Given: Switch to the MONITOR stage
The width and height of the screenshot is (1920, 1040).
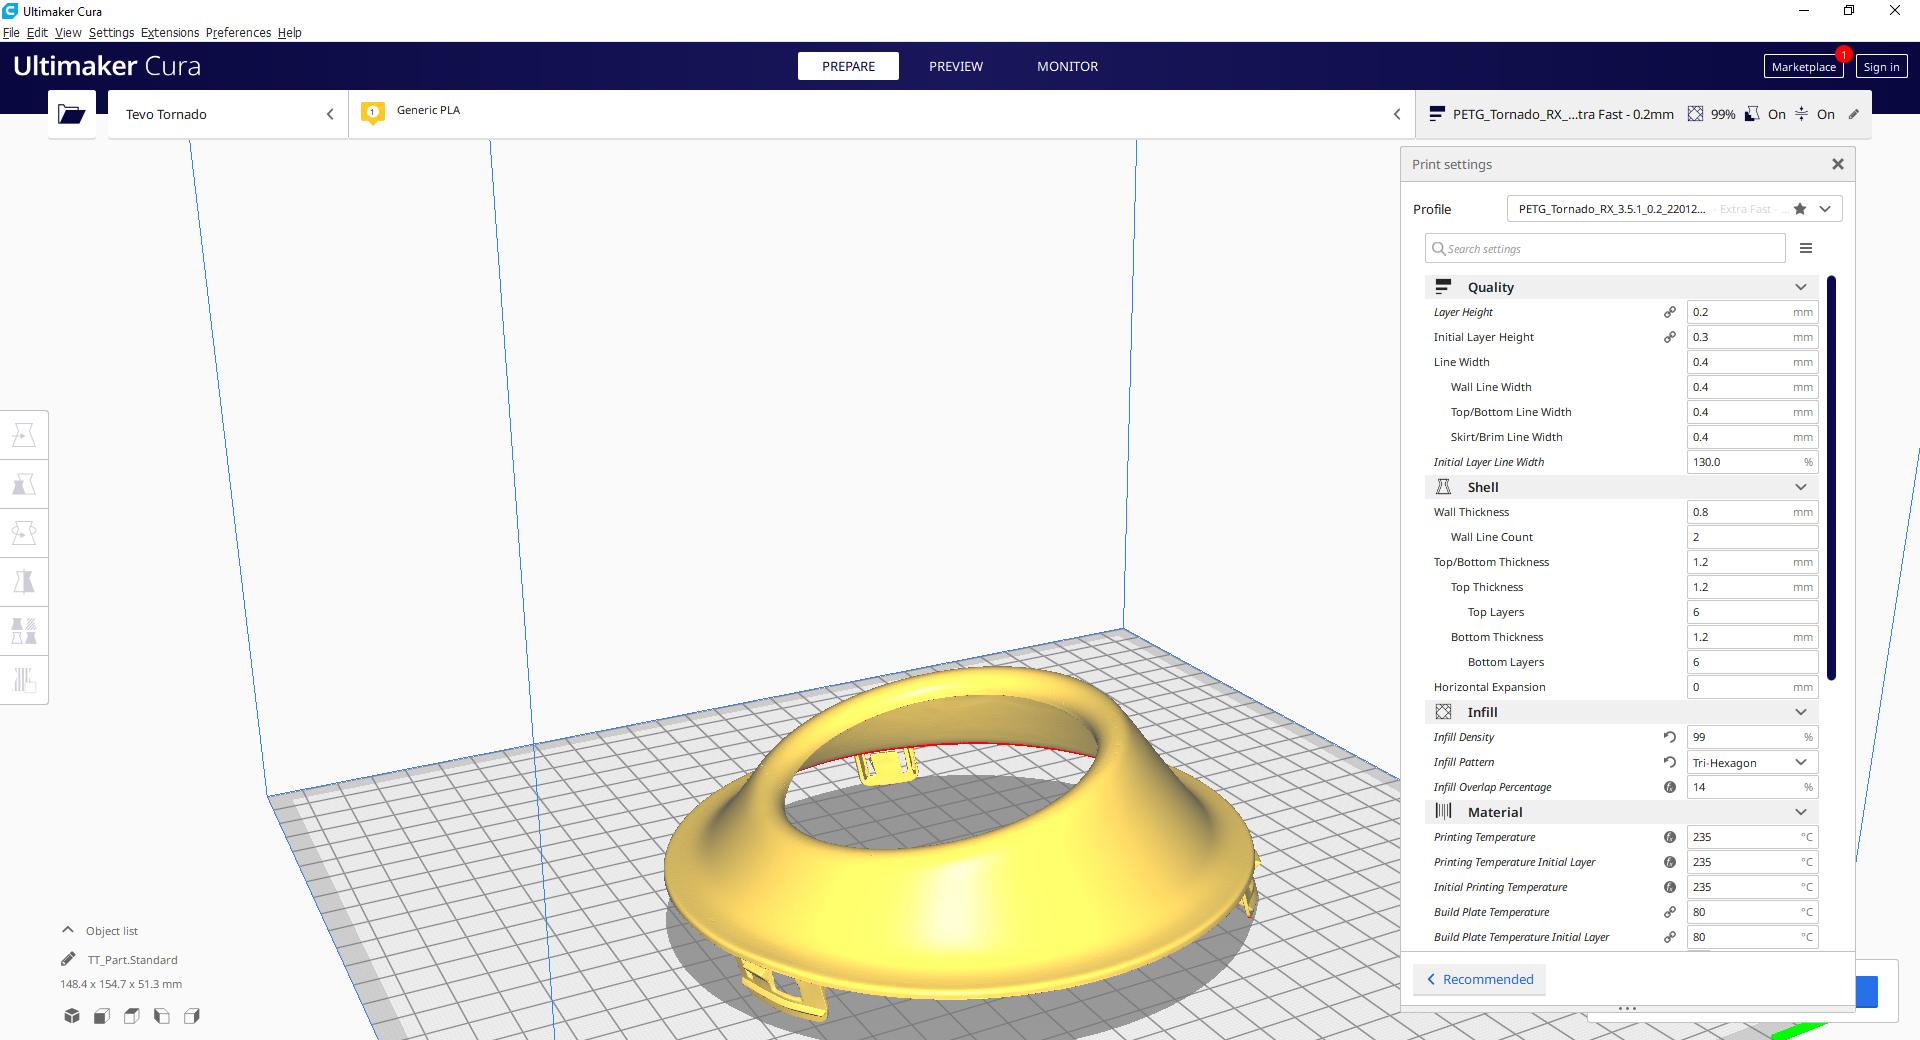Looking at the screenshot, I should point(1067,66).
